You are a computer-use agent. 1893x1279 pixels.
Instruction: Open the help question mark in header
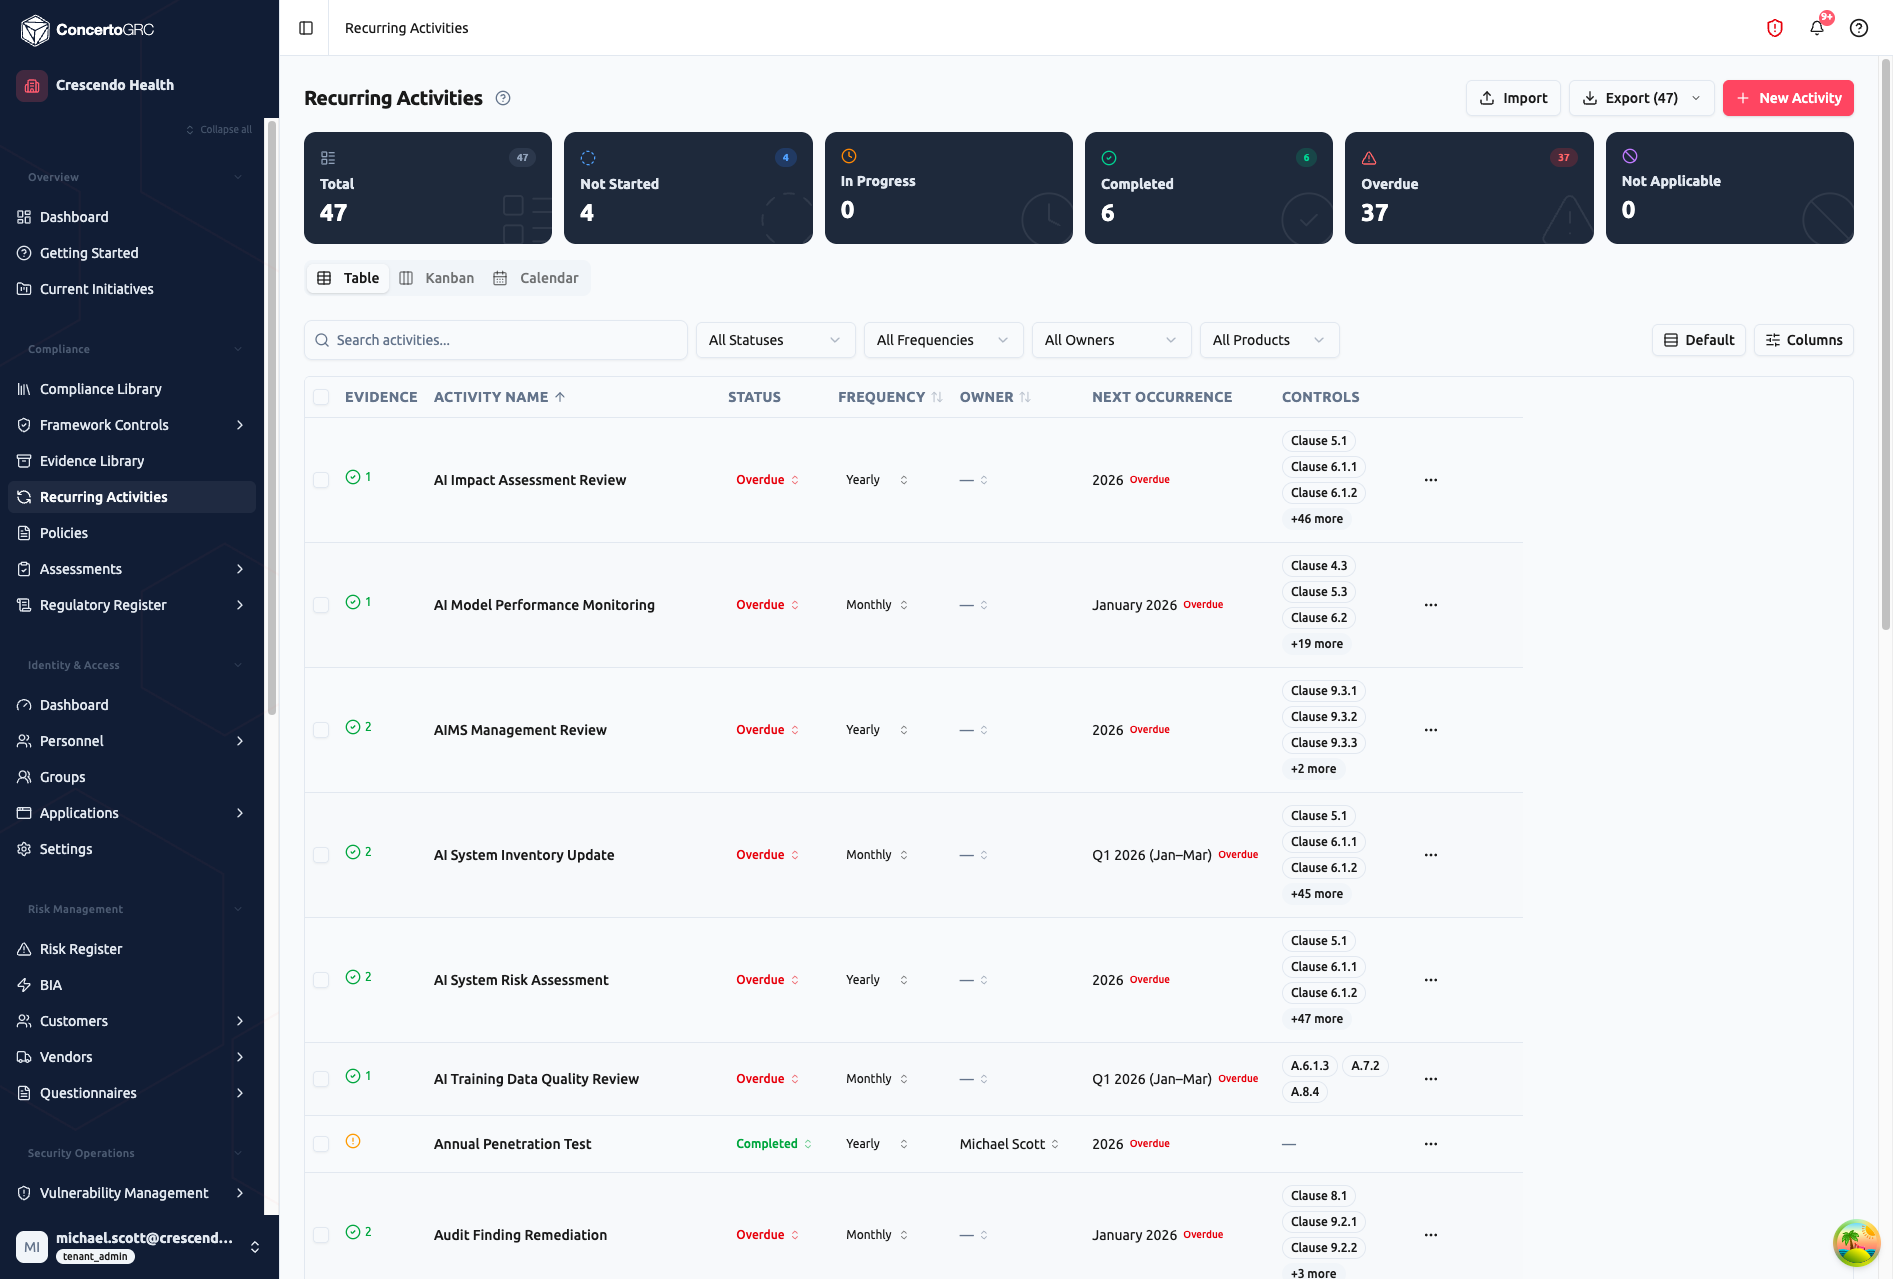[1859, 28]
